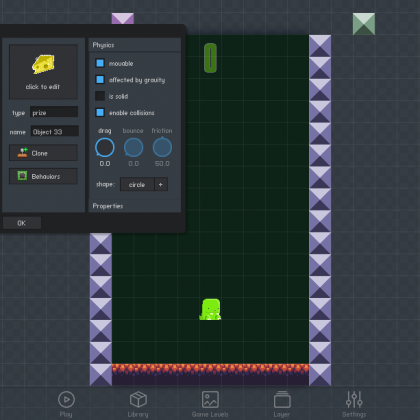Open the Behaviors editor
Screen dimensions: 420x420
(x=43, y=176)
